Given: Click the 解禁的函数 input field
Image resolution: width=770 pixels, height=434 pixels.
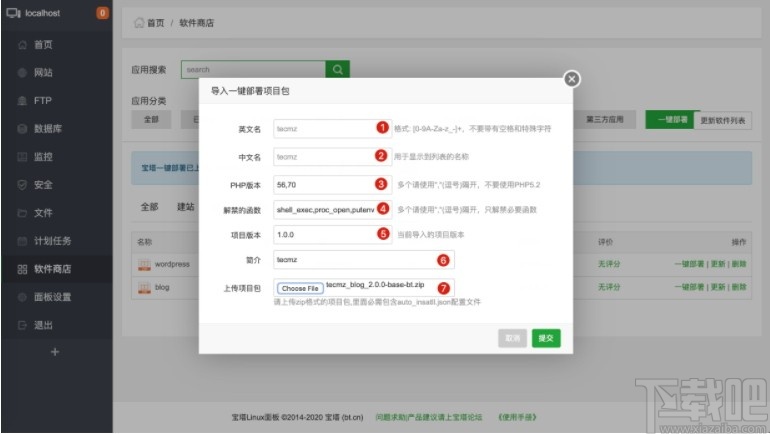Looking at the screenshot, I should pos(332,210).
